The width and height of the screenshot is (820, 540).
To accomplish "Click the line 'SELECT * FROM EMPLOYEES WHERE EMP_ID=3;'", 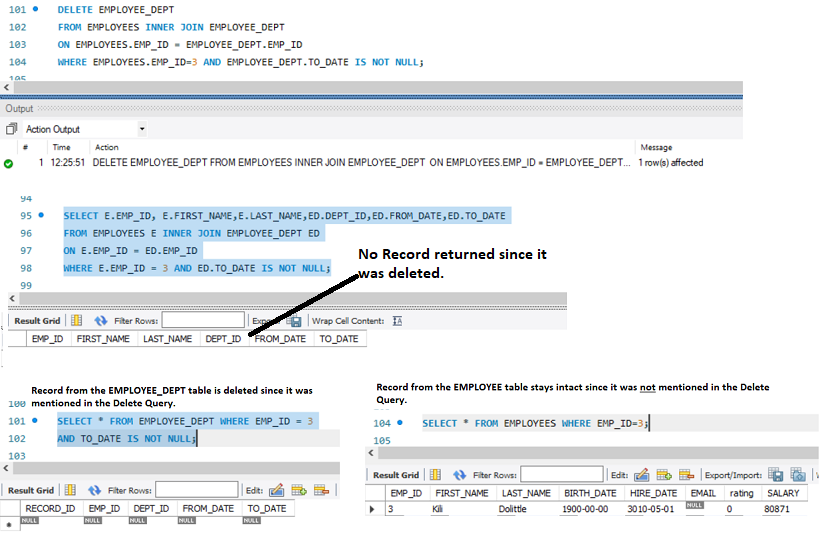I will tap(536, 423).
